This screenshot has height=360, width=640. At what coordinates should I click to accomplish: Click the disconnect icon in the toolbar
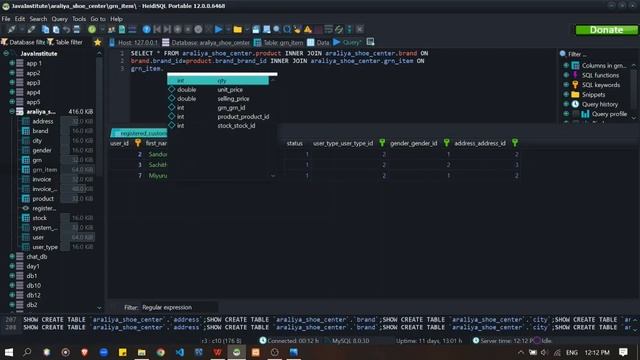point(31,29)
